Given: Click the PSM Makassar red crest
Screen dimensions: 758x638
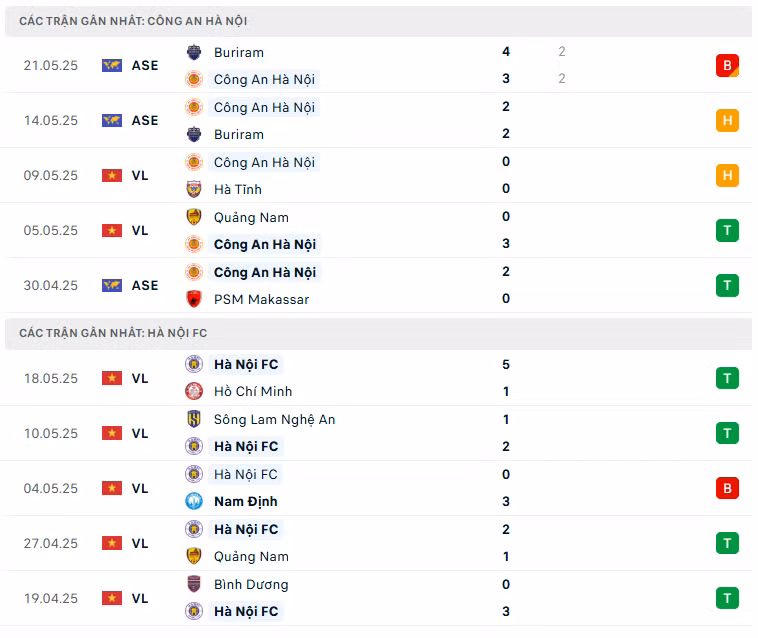Looking at the screenshot, I should [194, 299].
